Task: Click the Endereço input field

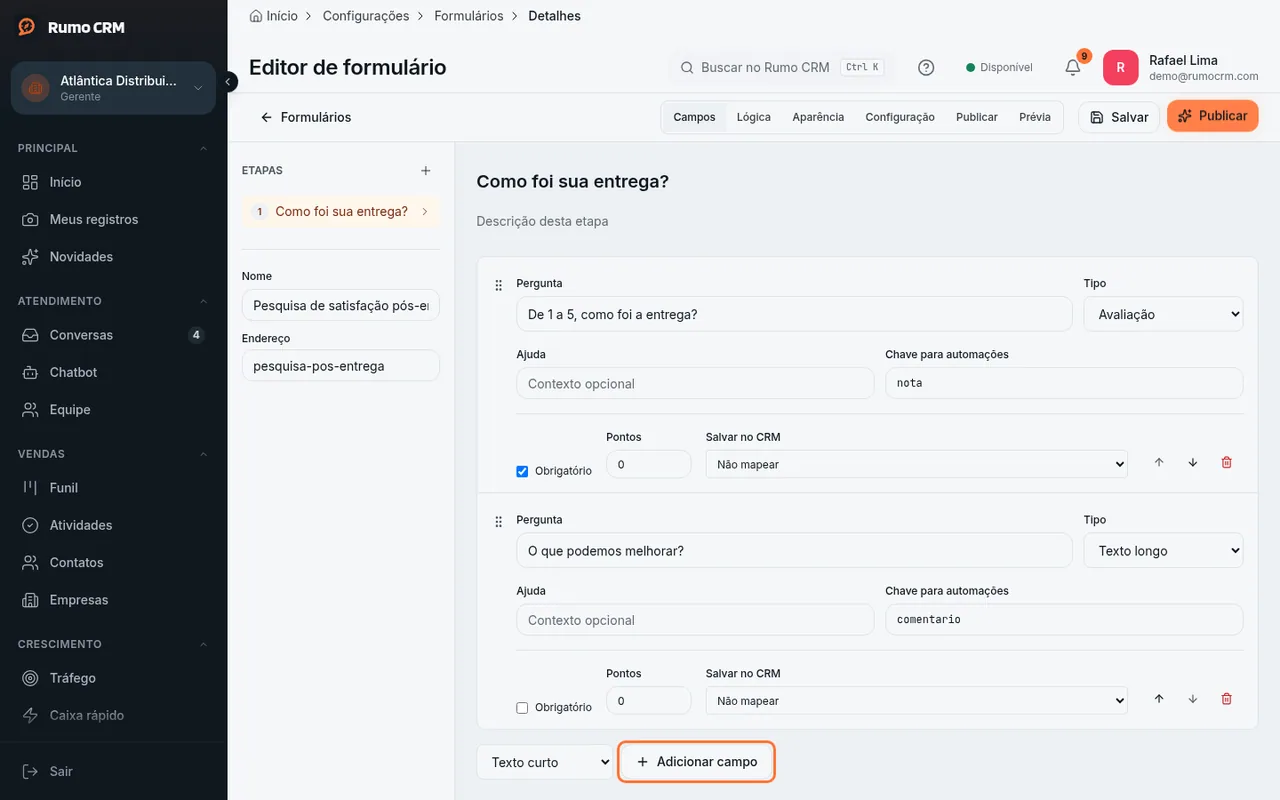Action: tap(341, 366)
